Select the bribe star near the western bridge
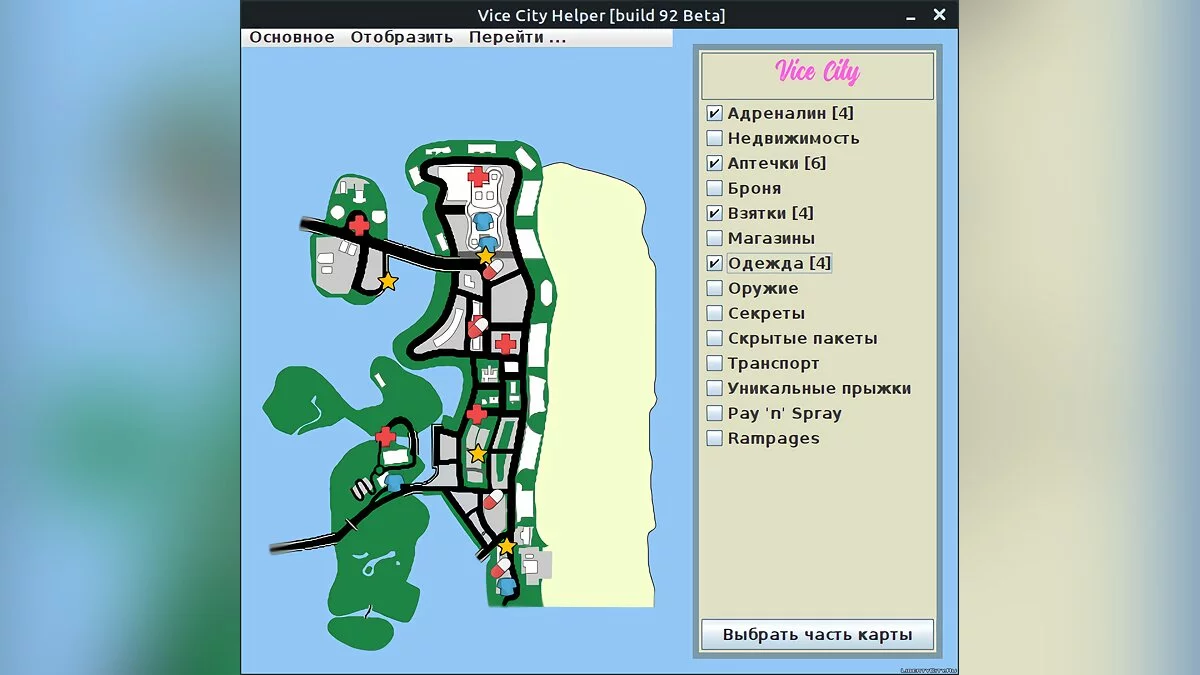Viewport: 1200px width, 675px height. 389,283
